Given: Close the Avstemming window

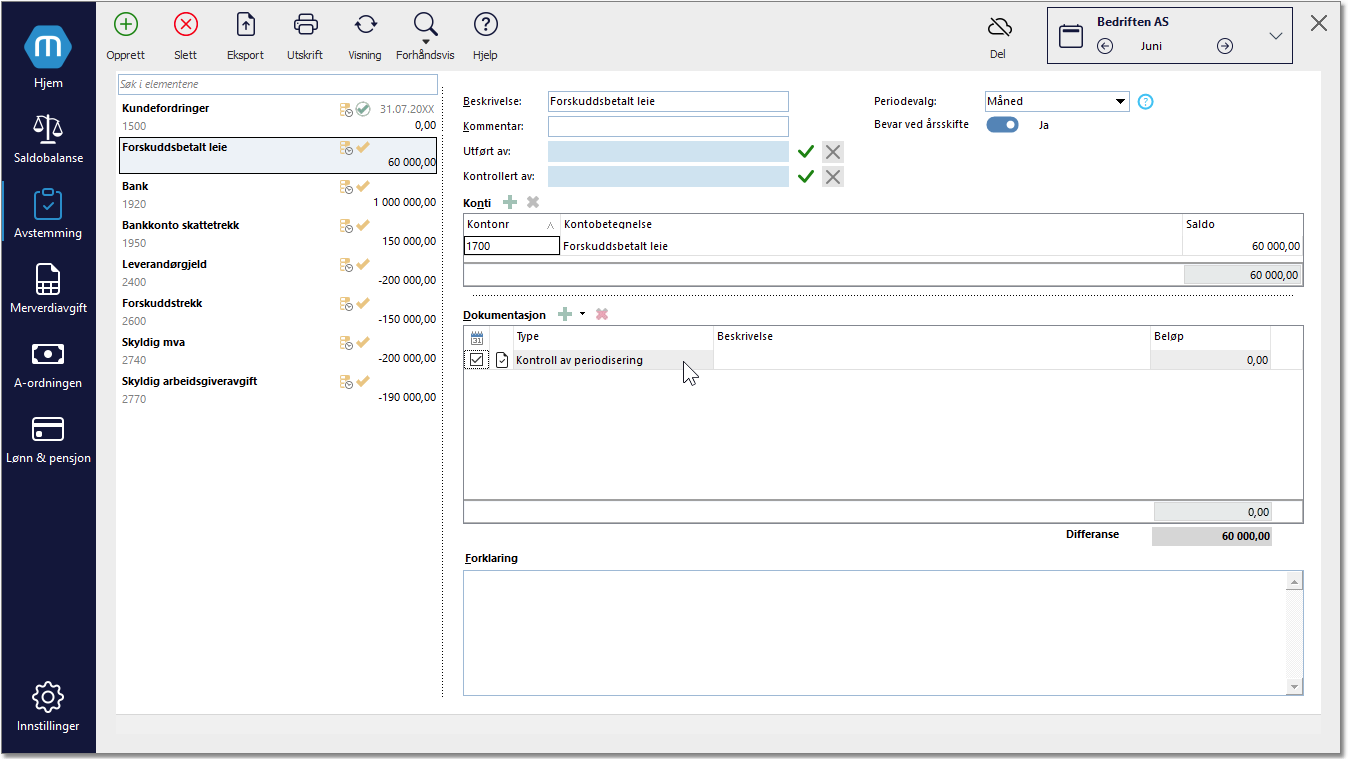Looking at the screenshot, I should pos(1320,24).
